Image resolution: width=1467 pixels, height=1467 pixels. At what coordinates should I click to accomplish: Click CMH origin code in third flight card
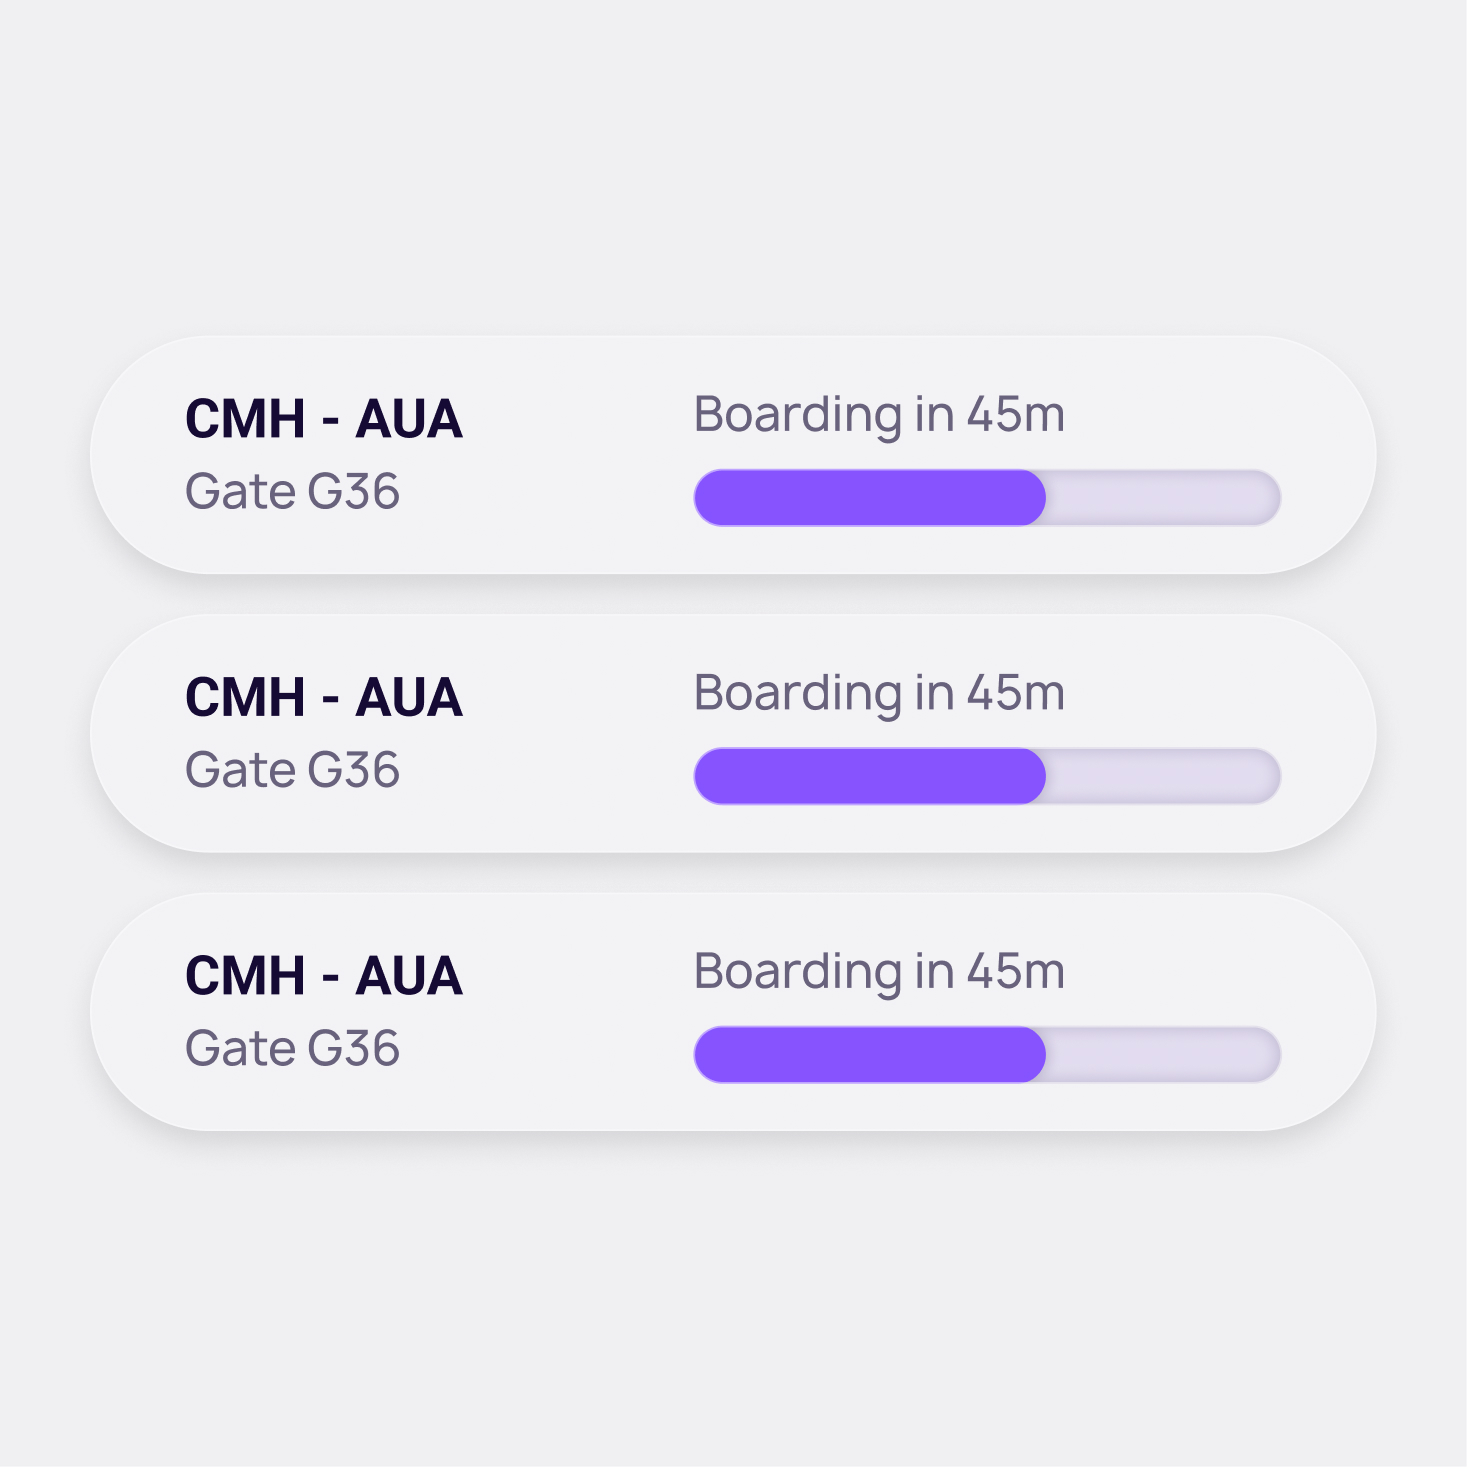click(245, 976)
